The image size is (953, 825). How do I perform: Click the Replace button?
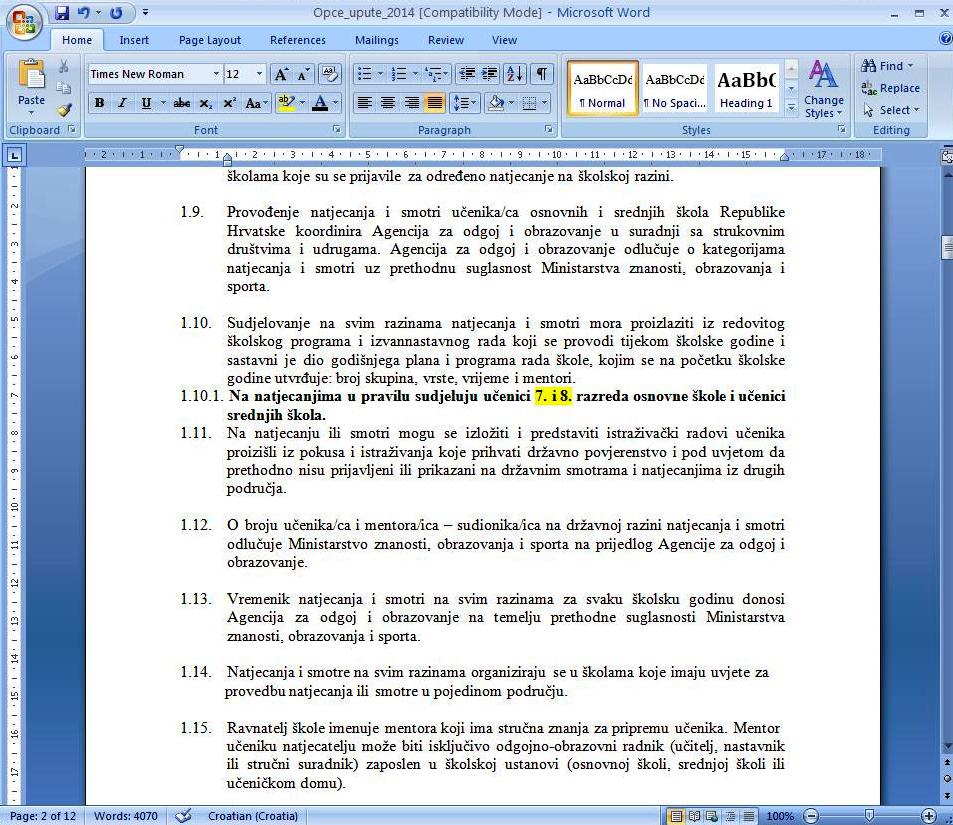(x=891, y=88)
